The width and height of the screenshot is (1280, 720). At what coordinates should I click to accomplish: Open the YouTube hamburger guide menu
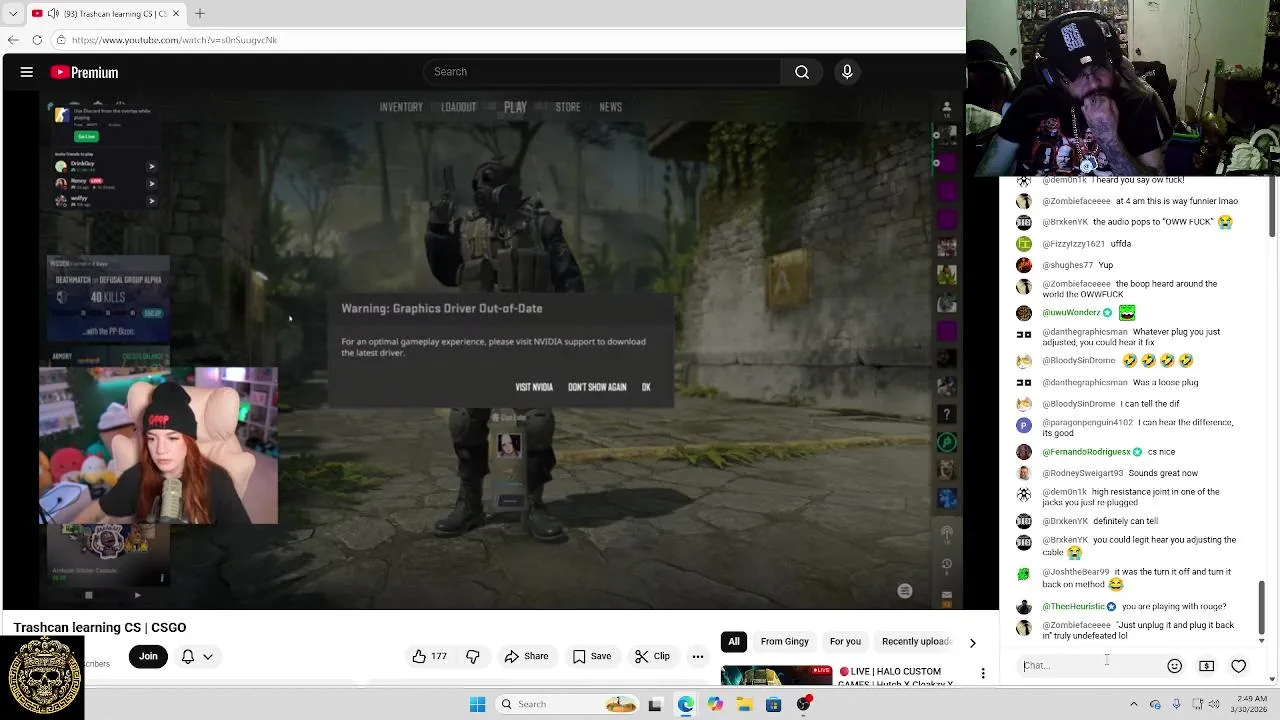[27, 72]
